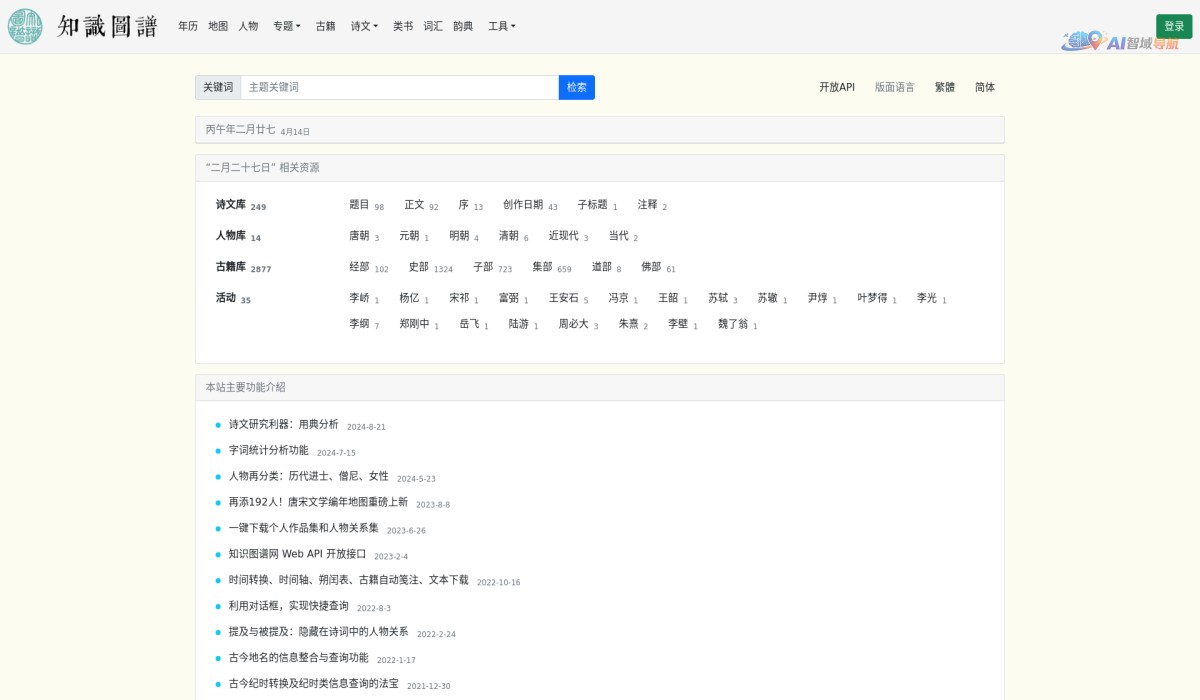The height and width of the screenshot is (700, 1200).
Task: Expand the 专题 dropdown menu
Action: [x=286, y=27]
